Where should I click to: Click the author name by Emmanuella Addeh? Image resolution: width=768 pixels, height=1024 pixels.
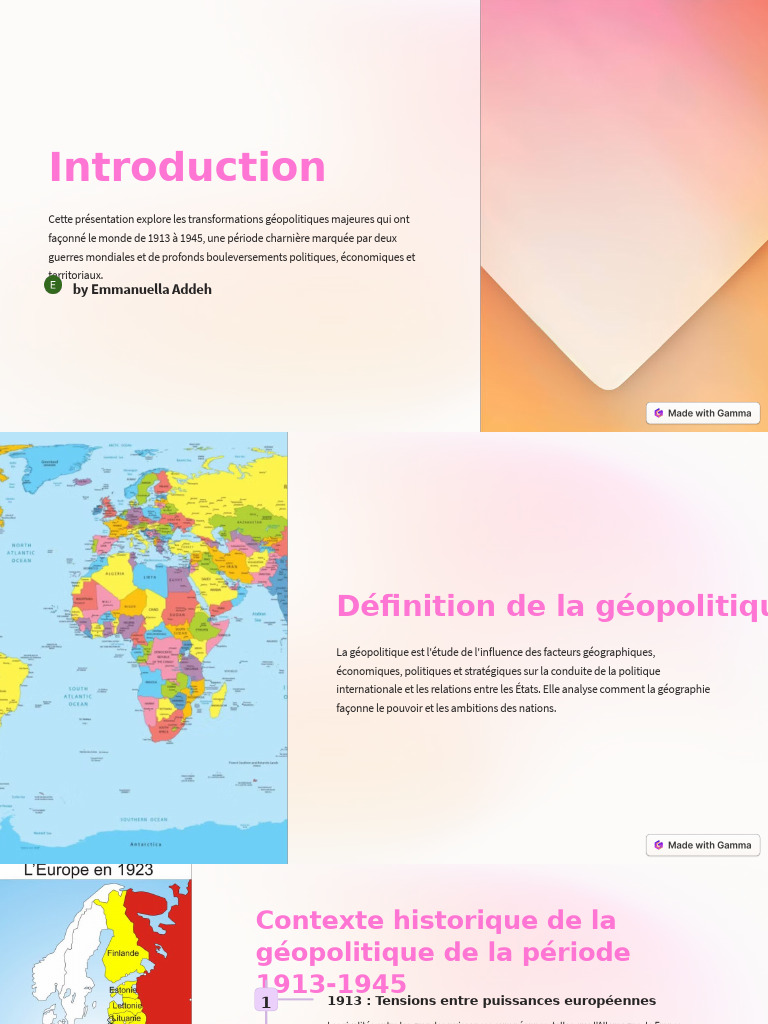coord(142,289)
